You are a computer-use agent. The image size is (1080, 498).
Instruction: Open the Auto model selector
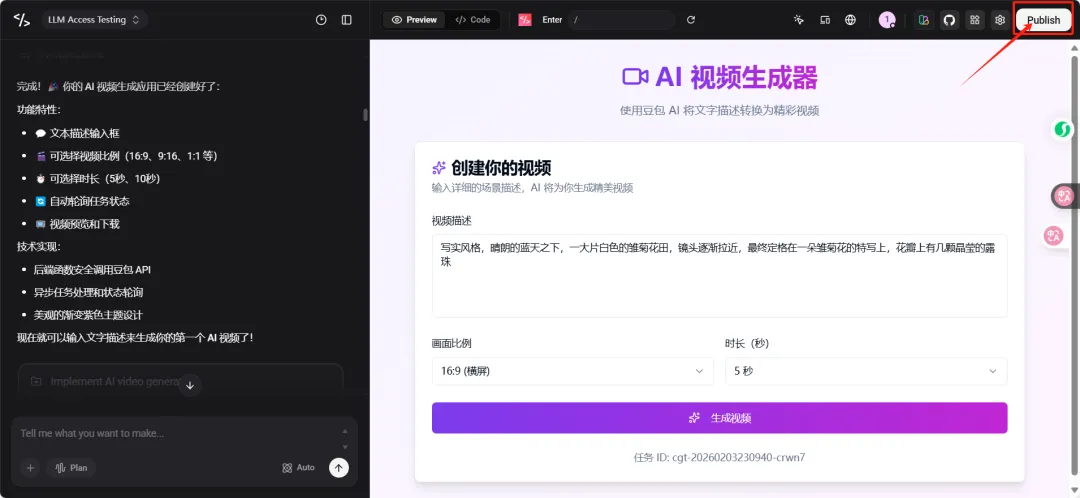click(298, 468)
